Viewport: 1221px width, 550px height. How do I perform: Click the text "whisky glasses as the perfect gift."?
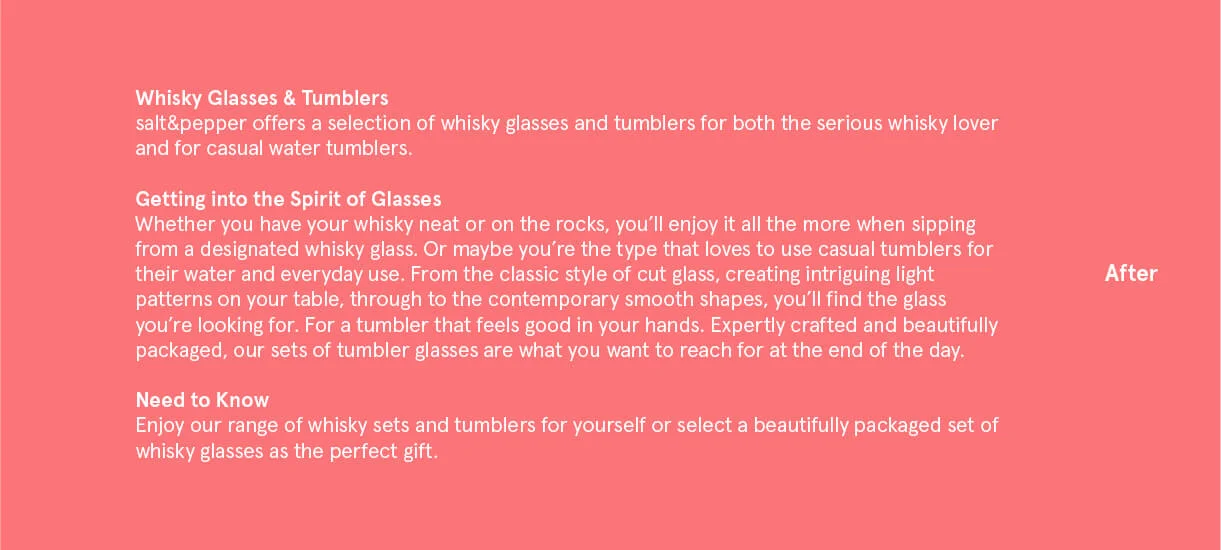pos(287,451)
